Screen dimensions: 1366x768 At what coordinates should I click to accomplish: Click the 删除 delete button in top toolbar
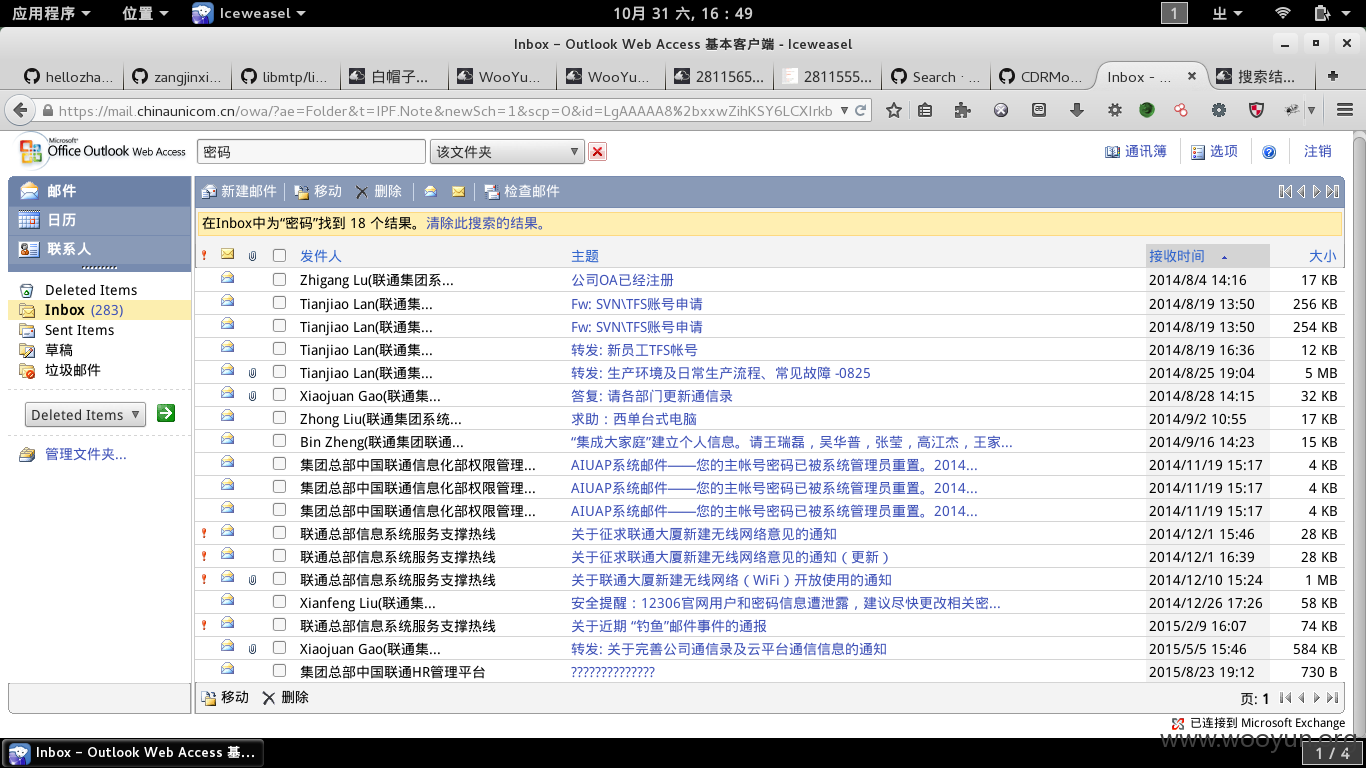(379, 191)
